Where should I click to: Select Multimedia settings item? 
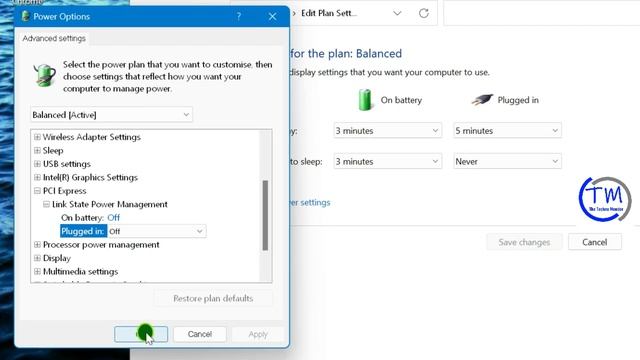pos(80,271)
